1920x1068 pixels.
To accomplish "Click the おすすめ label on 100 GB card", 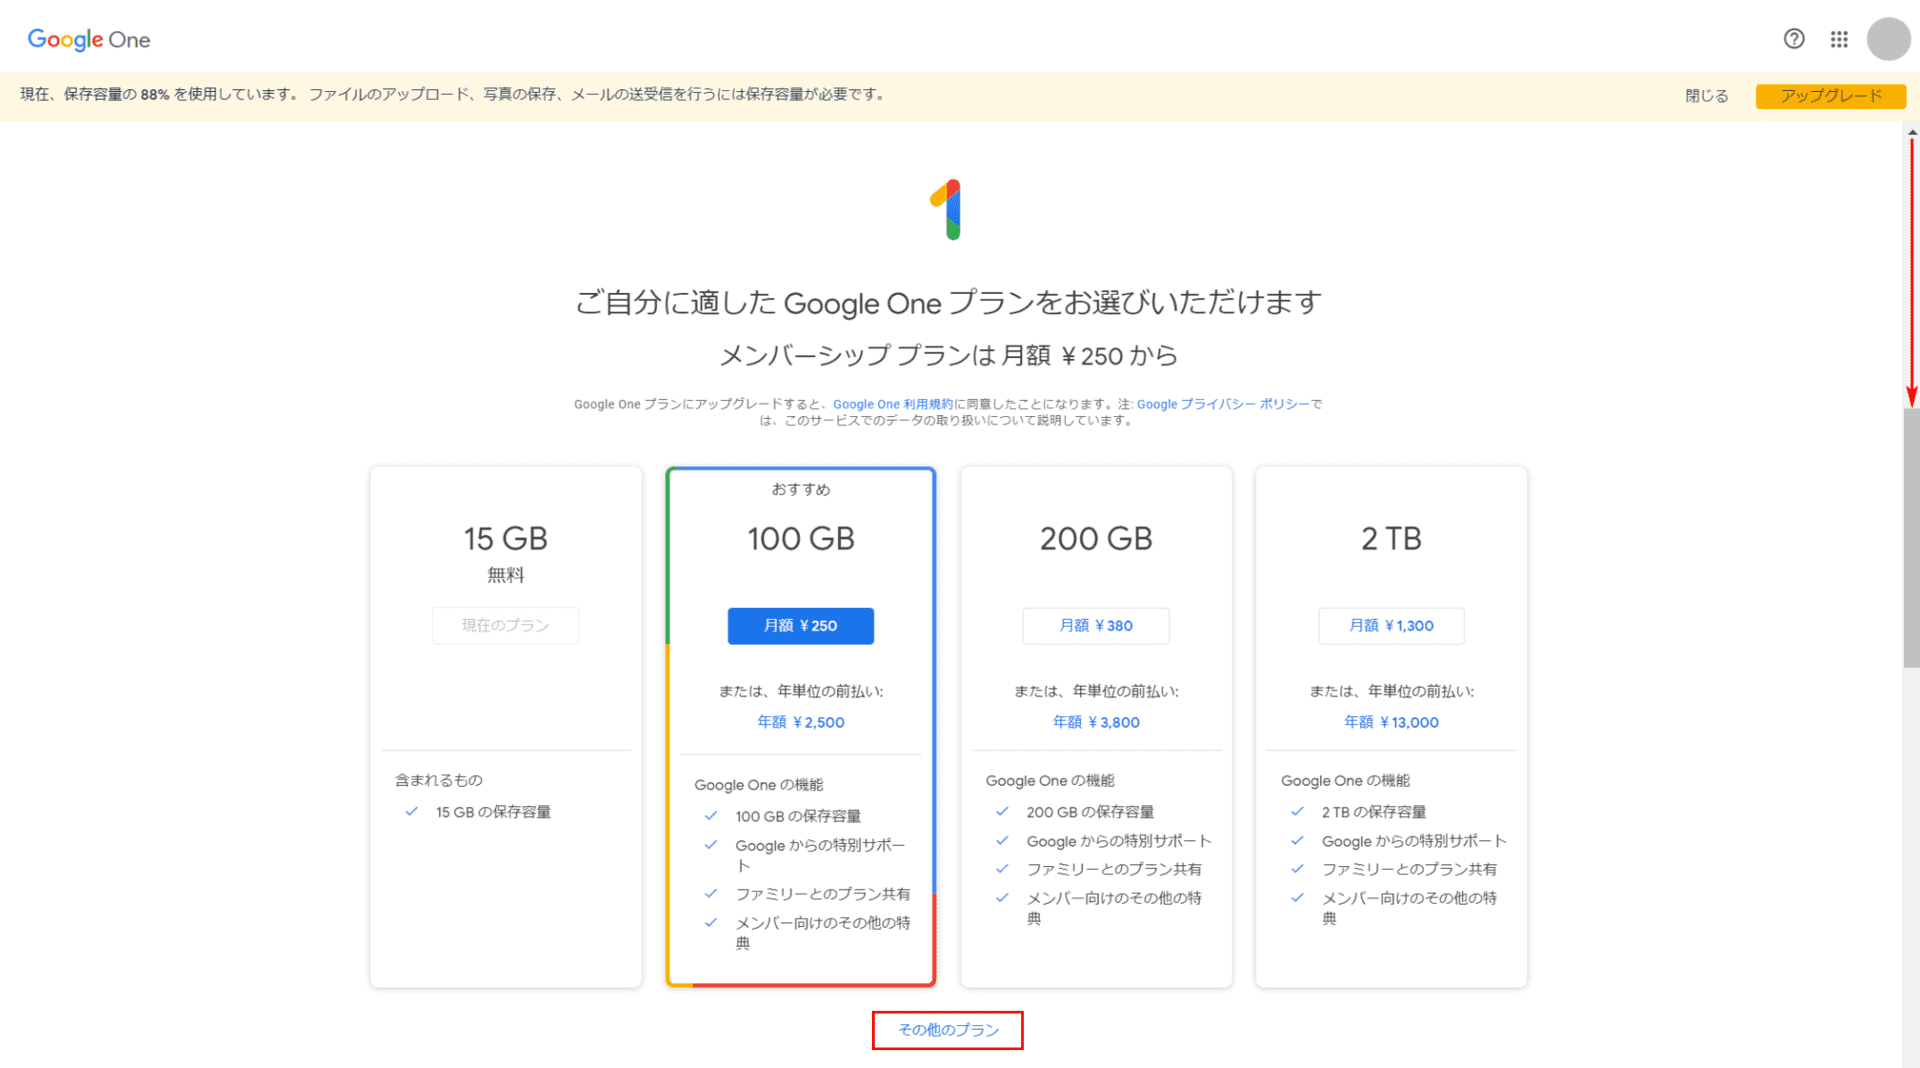I will [x=800, y=489].
